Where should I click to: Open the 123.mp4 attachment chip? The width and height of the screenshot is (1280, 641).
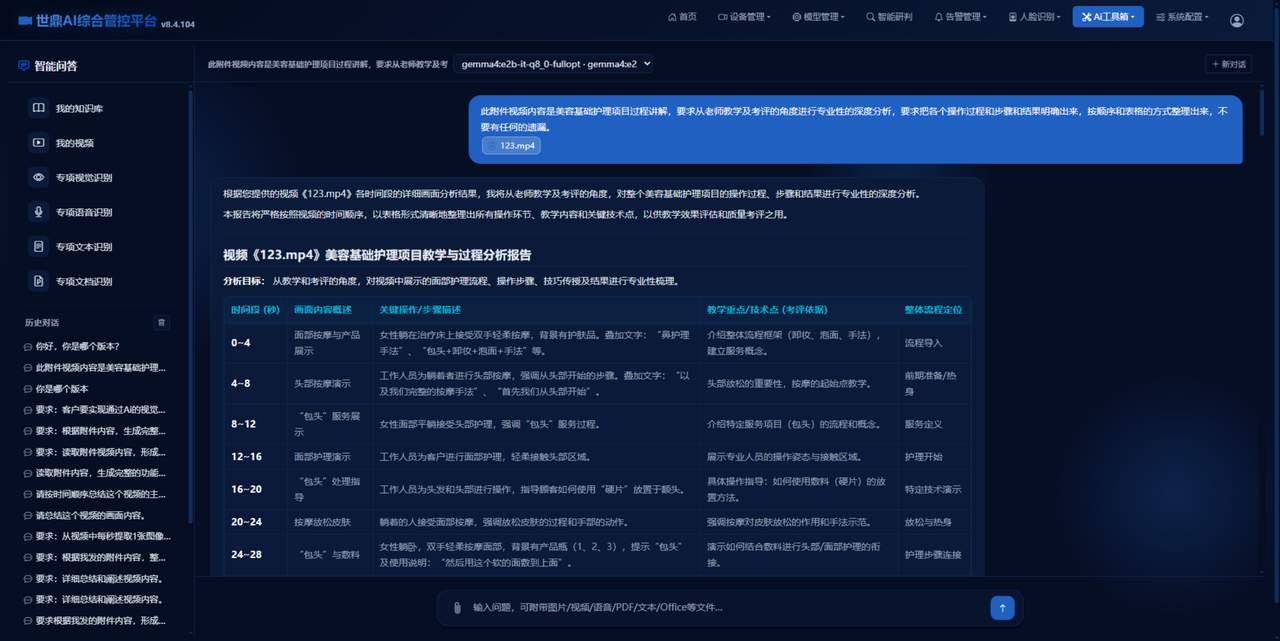pos(511,146)
